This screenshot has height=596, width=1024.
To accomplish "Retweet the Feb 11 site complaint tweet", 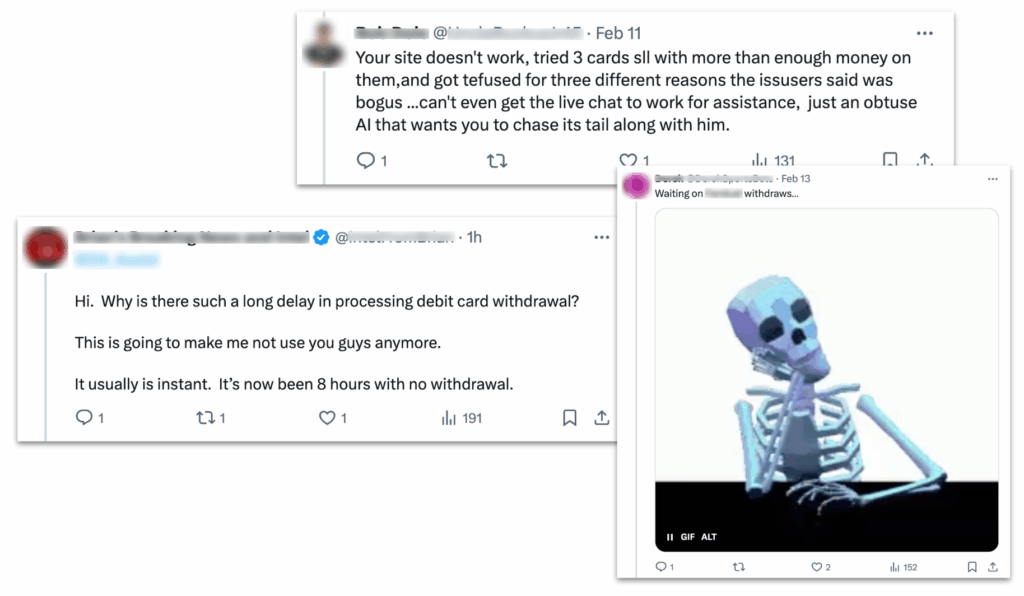I will [x=497, y=160].
